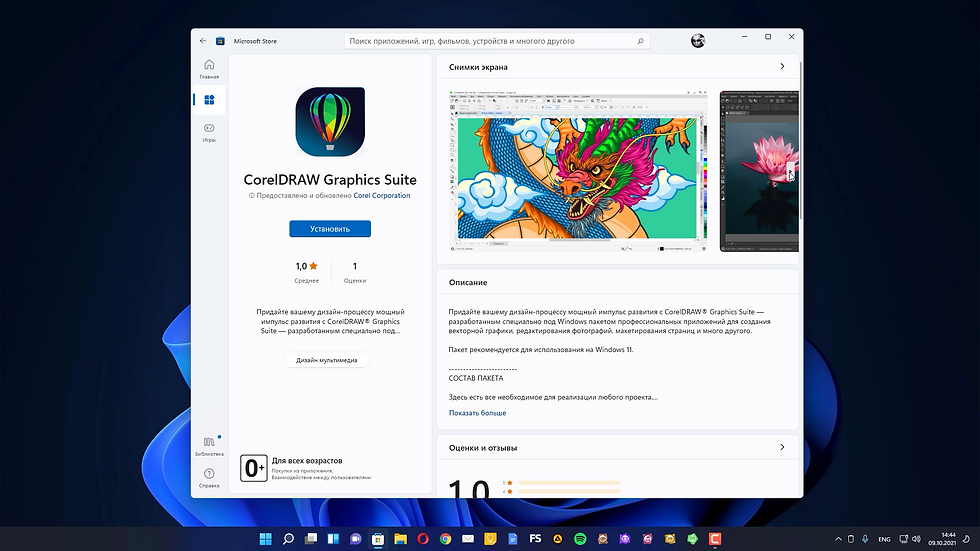Open the apps section icon in the sidebar
Viewport: 980px width, 551px height.
(x=209, y=100)
